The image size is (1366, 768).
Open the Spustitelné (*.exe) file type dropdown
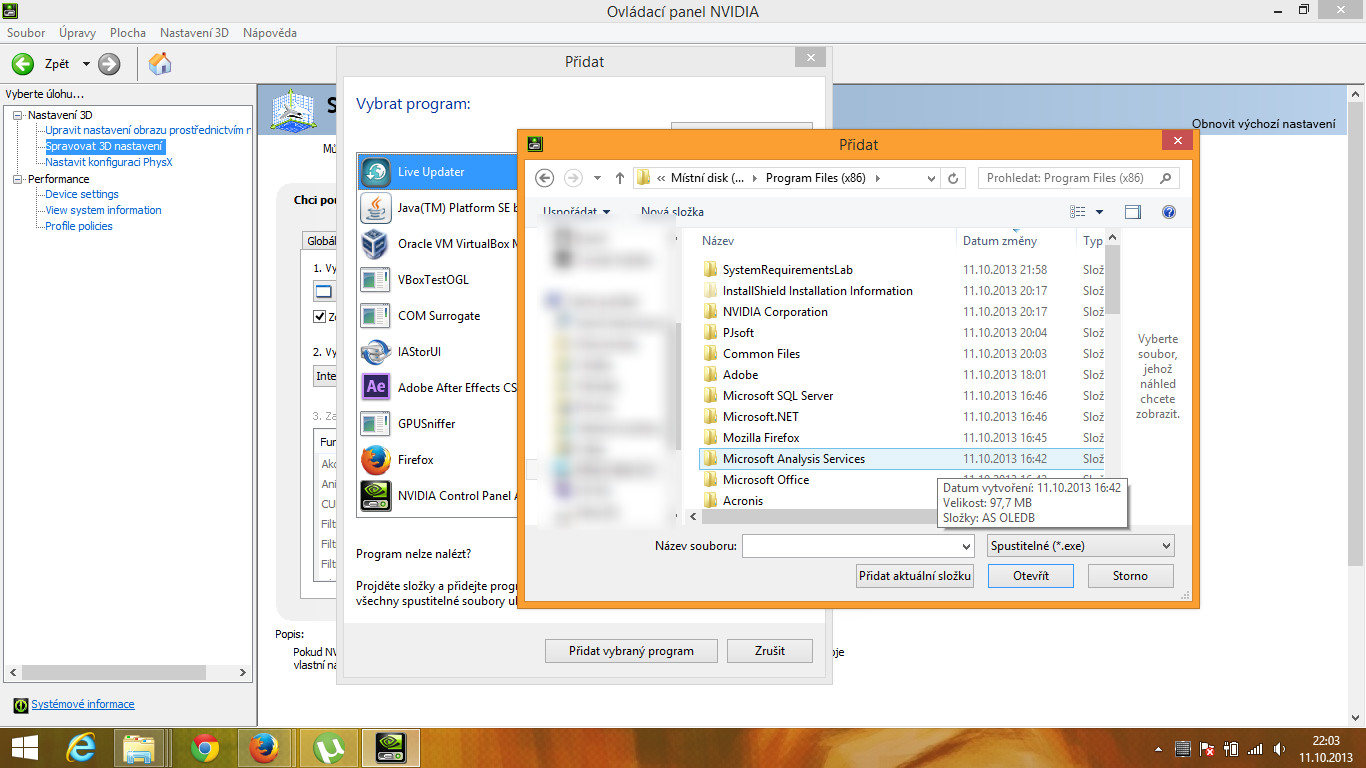pyautogui.click(x=1080, y=546)
